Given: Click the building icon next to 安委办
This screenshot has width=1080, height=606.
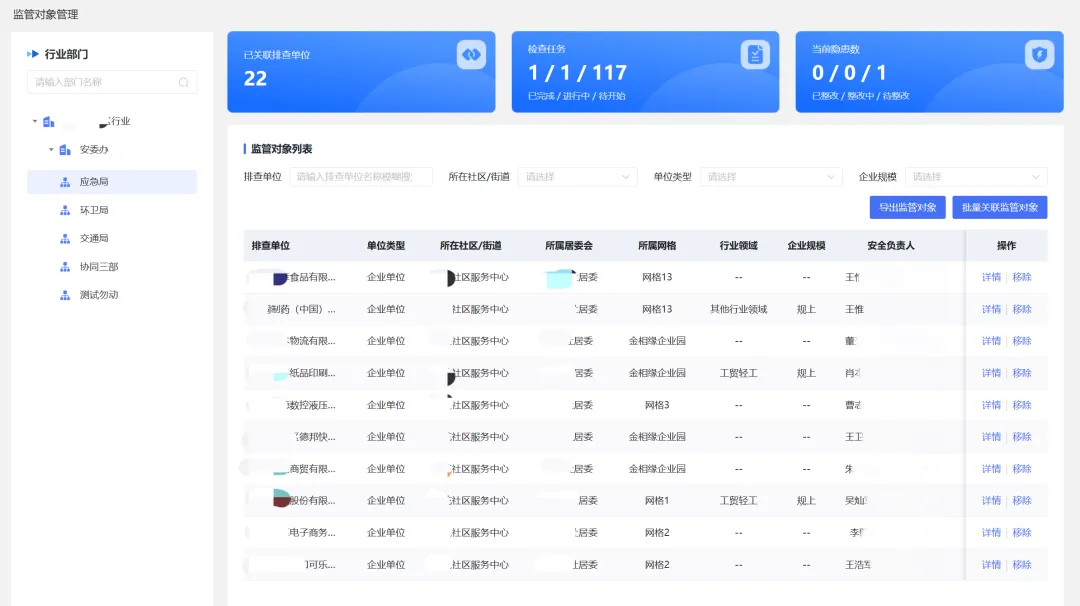Looking at the screenshot, I should pyautogui.click(x=65, y=149).
